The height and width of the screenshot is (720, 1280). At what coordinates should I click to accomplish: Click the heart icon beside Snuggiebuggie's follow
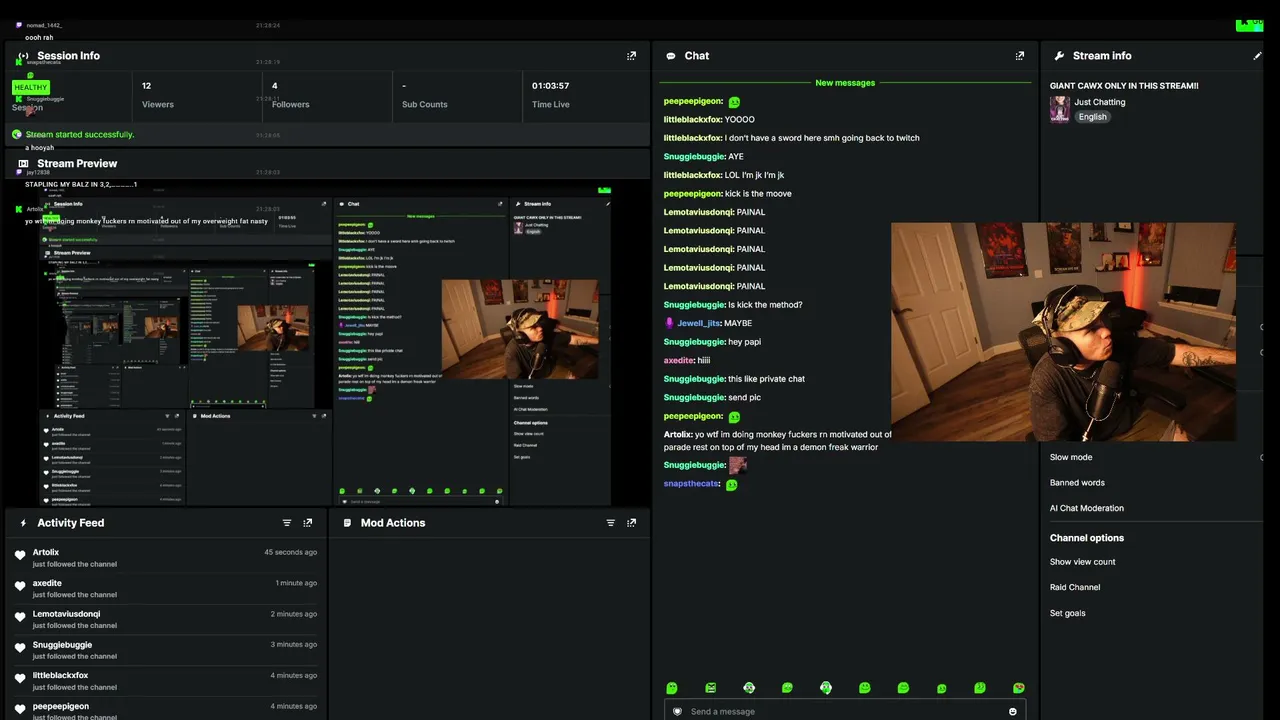tap(20, 648)
